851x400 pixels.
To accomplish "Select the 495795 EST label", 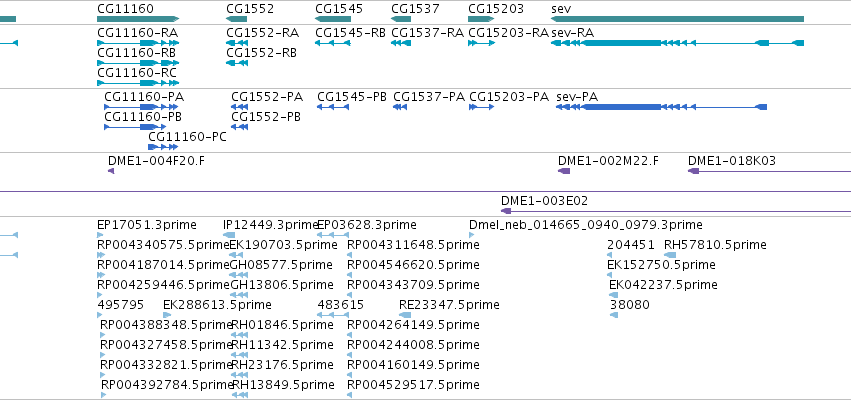I will 120,305.
